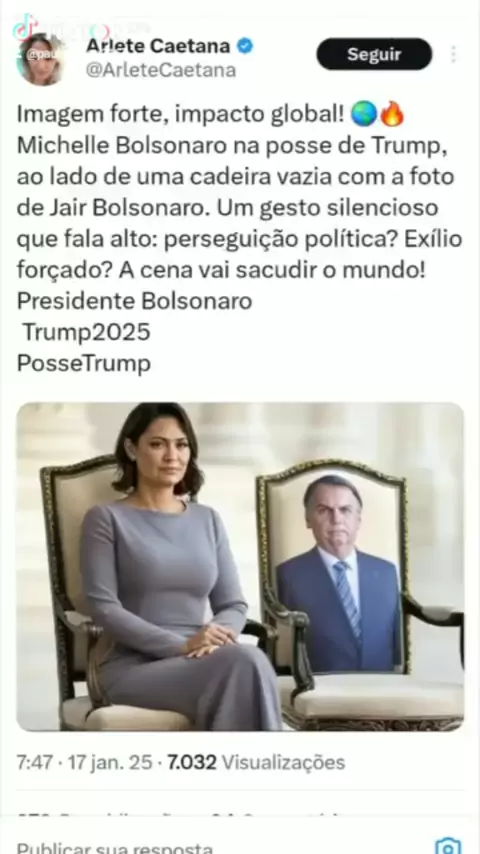Click the globe emoji in the tweet

[x=363, y=115]
